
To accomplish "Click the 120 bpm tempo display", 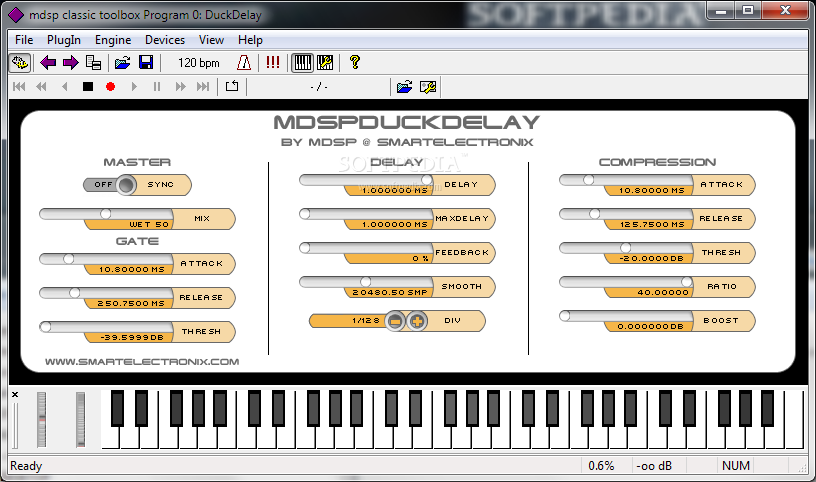I will point(199,63).
